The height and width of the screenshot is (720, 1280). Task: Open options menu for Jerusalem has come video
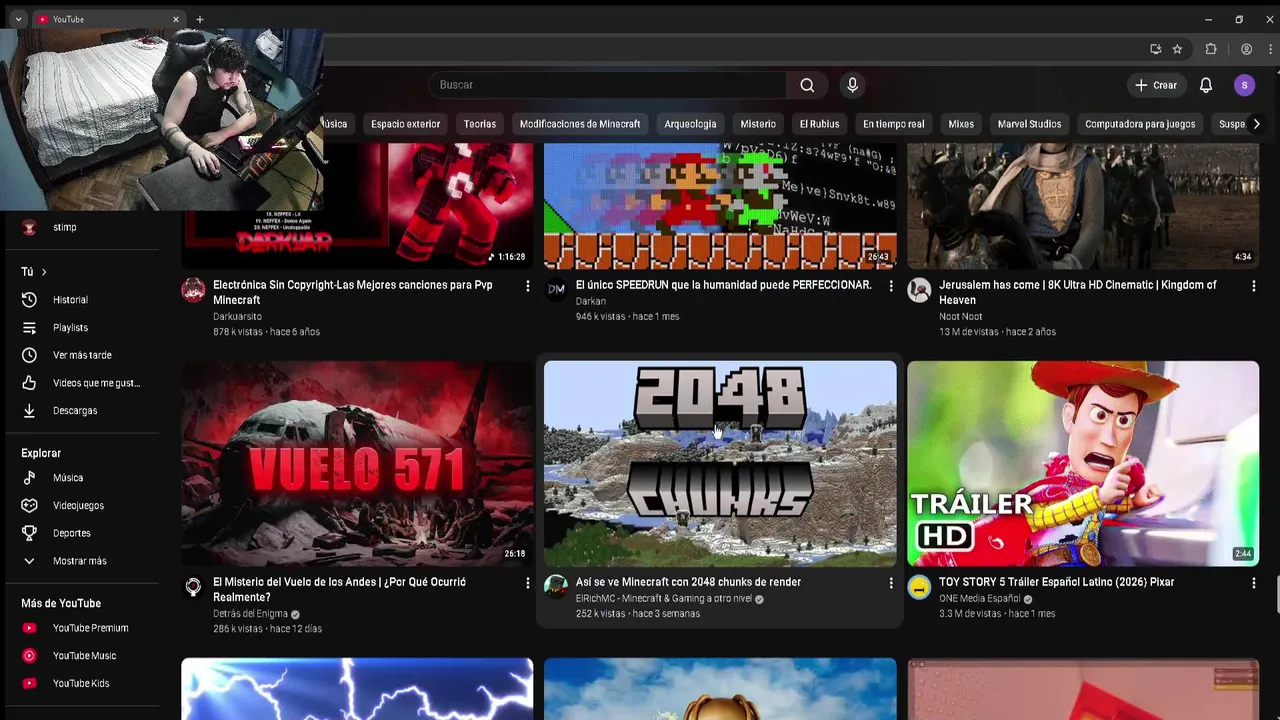[1254, 286]
